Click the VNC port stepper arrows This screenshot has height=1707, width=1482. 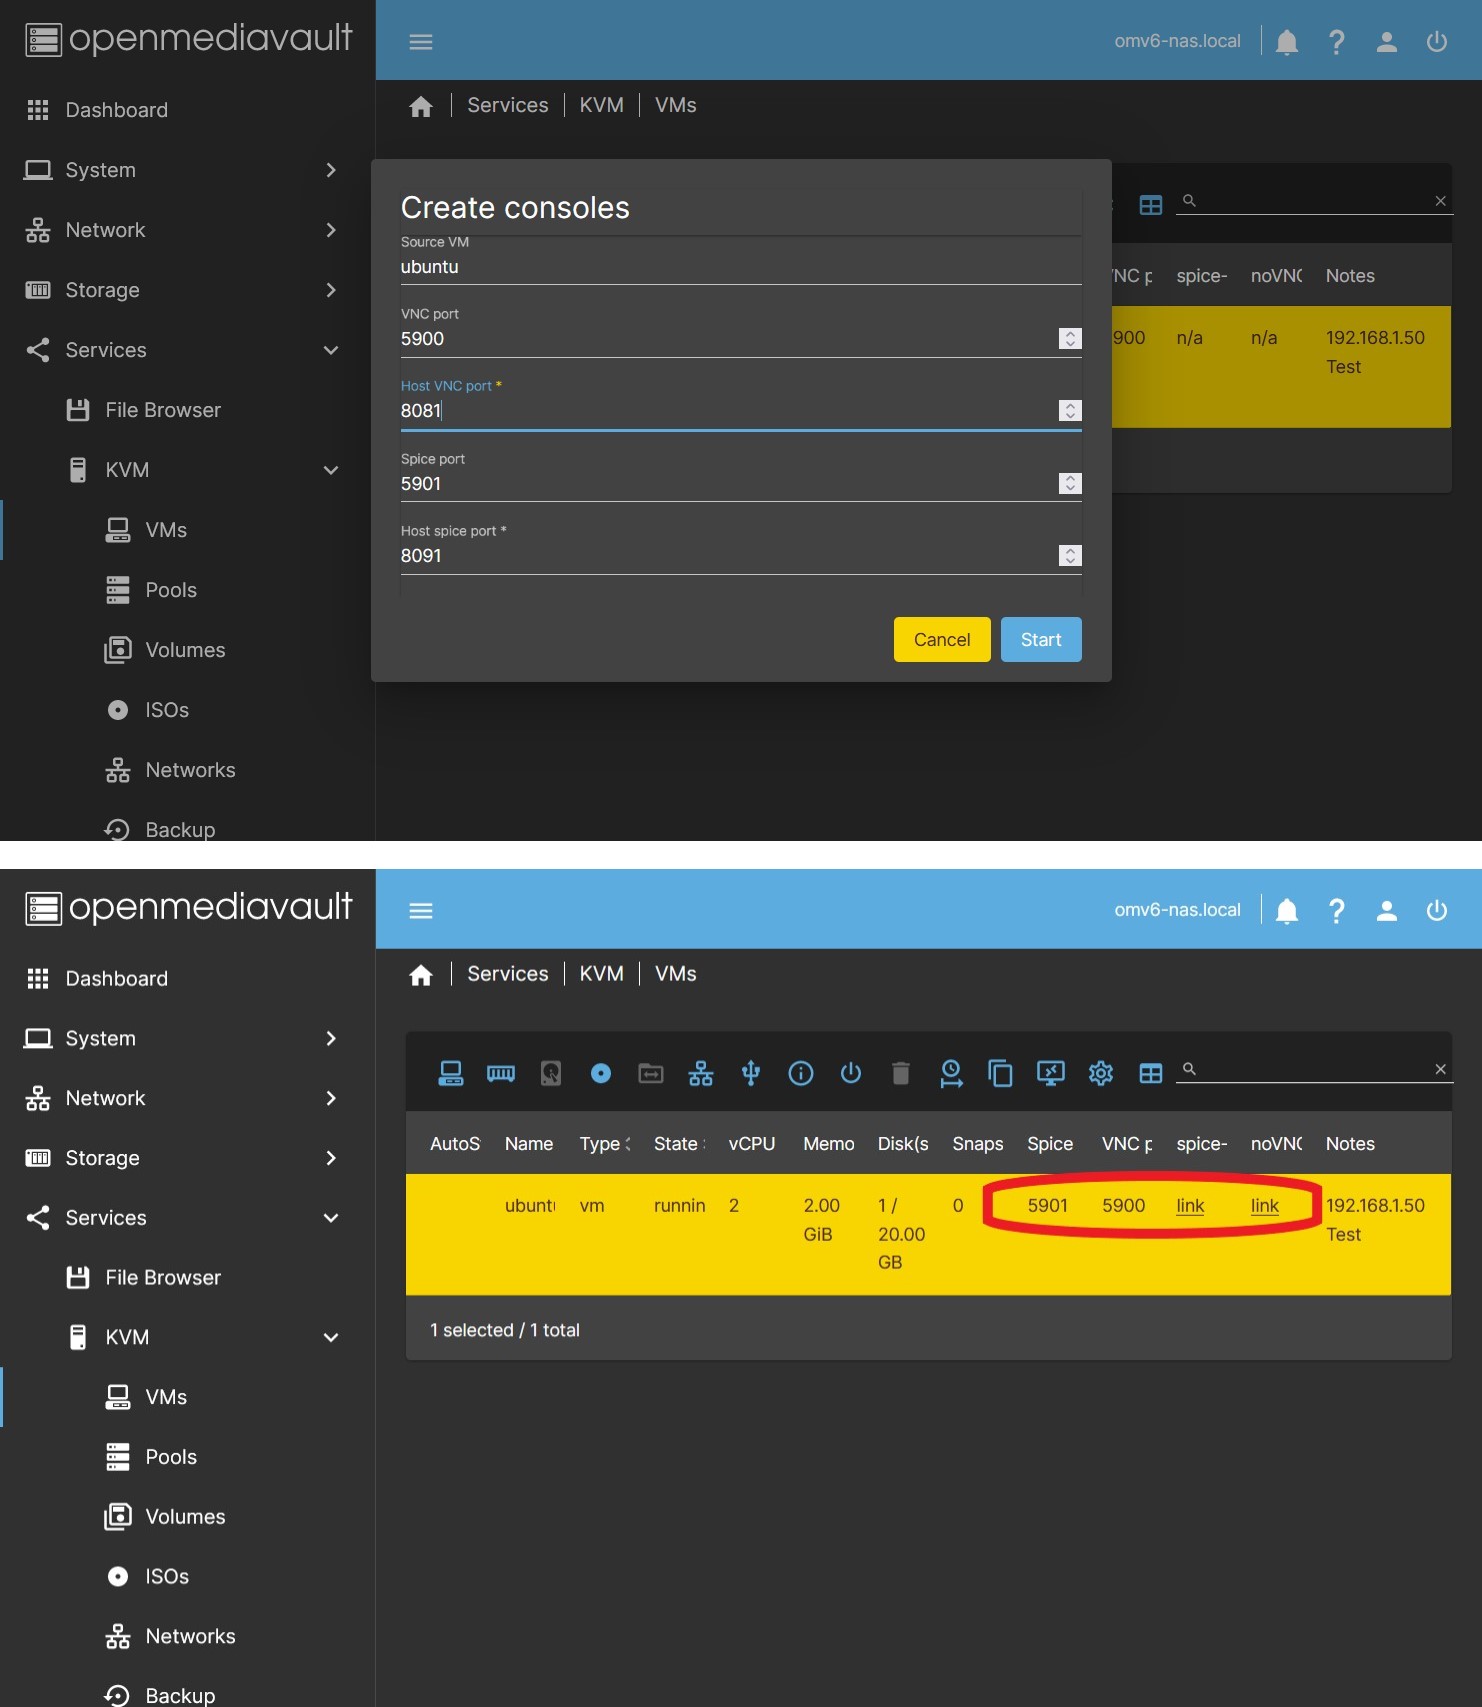[1070, 339]
